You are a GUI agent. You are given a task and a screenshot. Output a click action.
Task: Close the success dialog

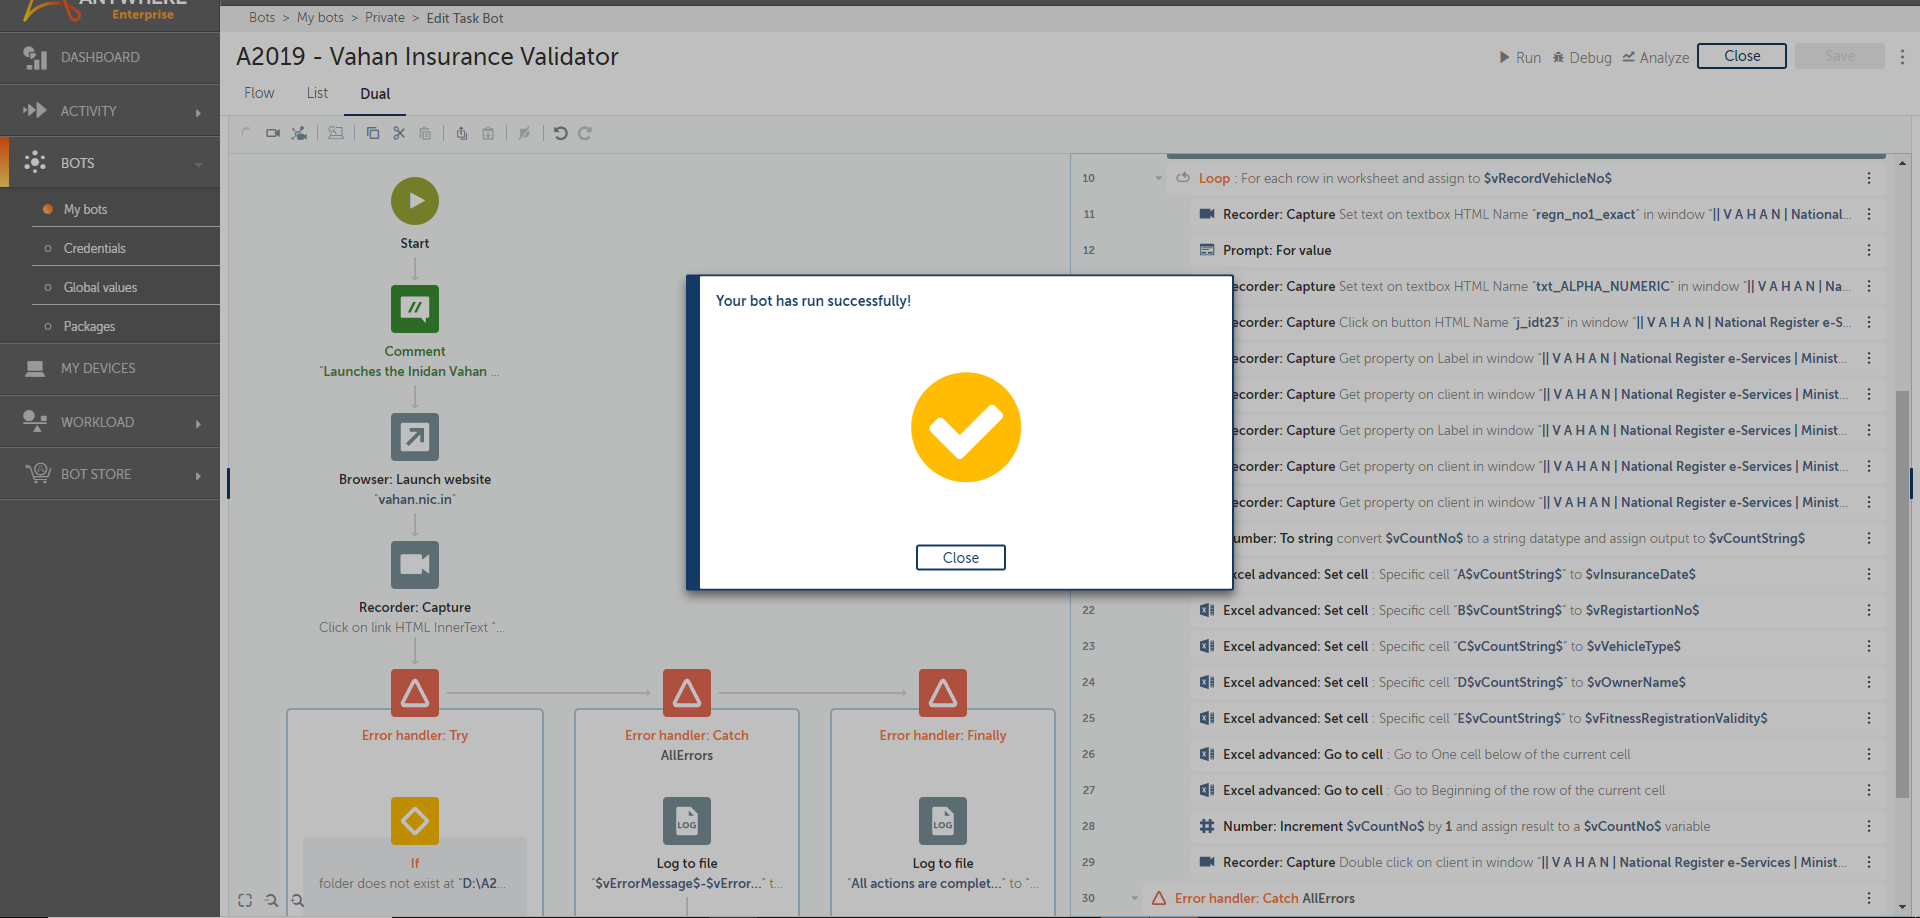pos(960,557)
